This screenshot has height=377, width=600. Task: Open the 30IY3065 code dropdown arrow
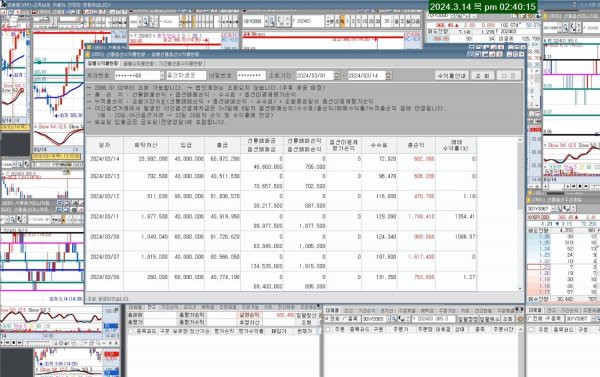pyautogui.click(x=388, y=319)
